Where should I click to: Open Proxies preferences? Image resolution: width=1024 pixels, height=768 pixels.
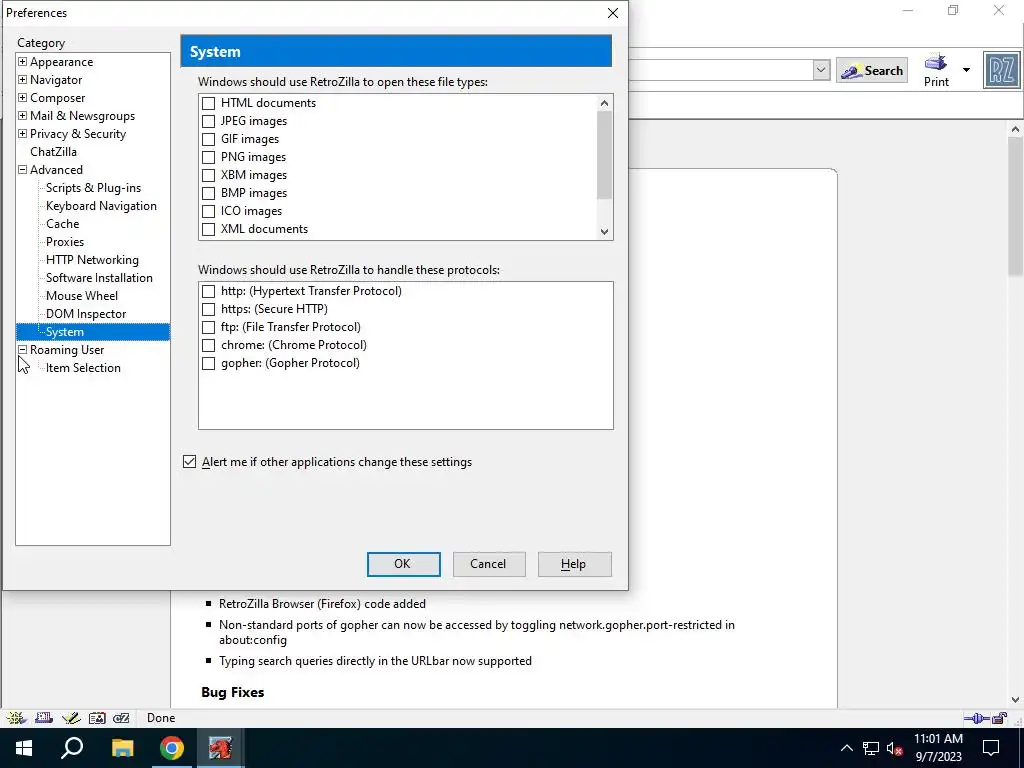[65, 242]
